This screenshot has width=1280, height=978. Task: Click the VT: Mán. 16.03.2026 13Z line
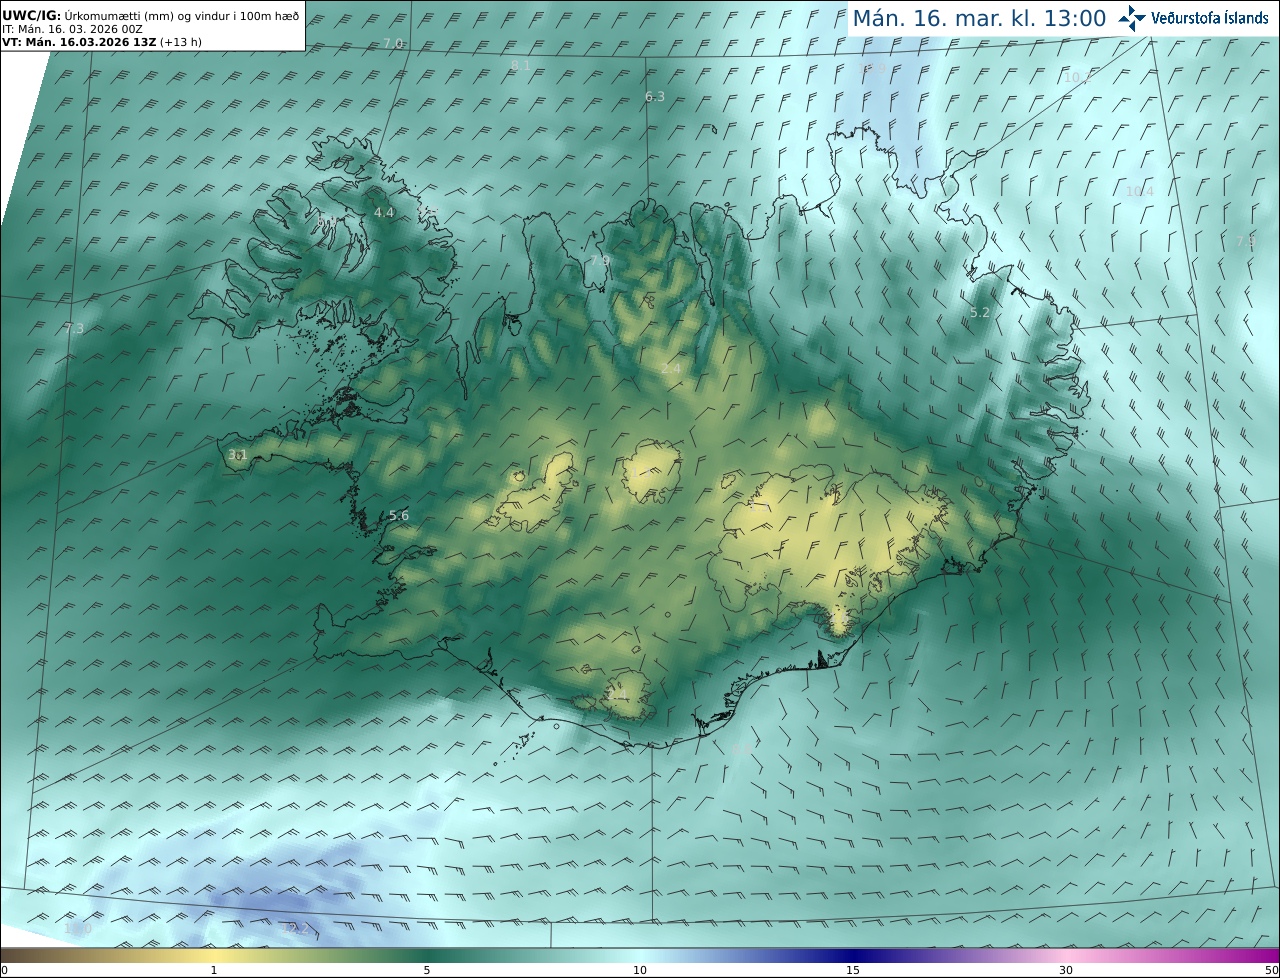pyautogui.click(x=102, y=42)
